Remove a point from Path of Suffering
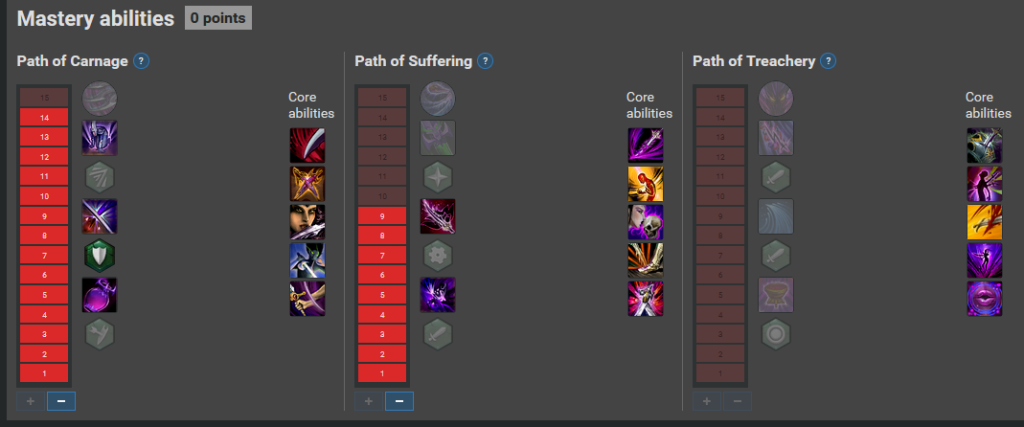1024x427 pixels. click(399, 401)
